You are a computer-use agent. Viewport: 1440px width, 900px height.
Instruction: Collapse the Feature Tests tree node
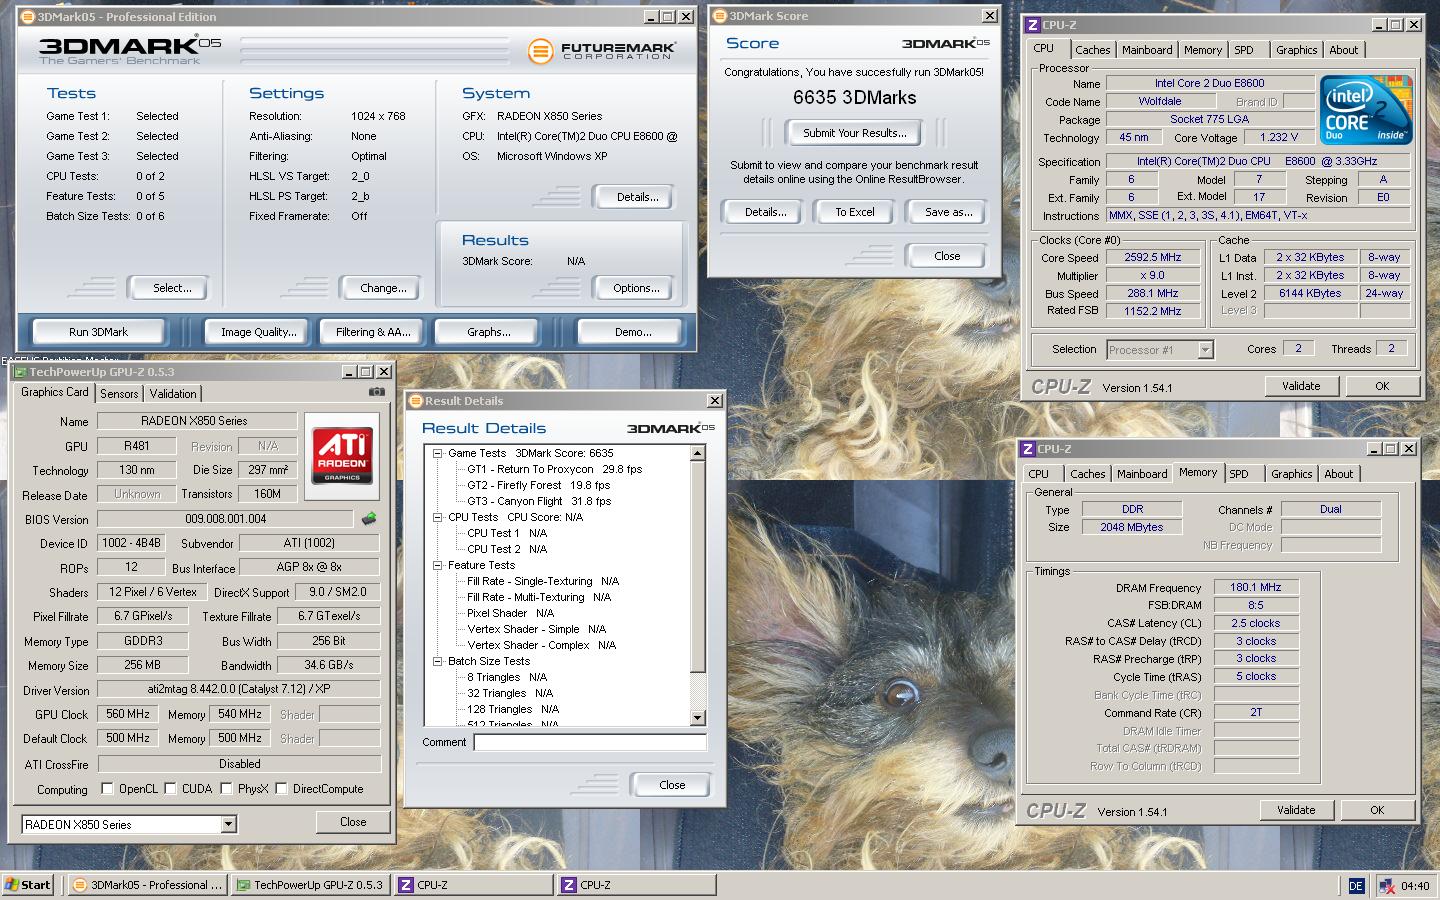tap(437, 565)
